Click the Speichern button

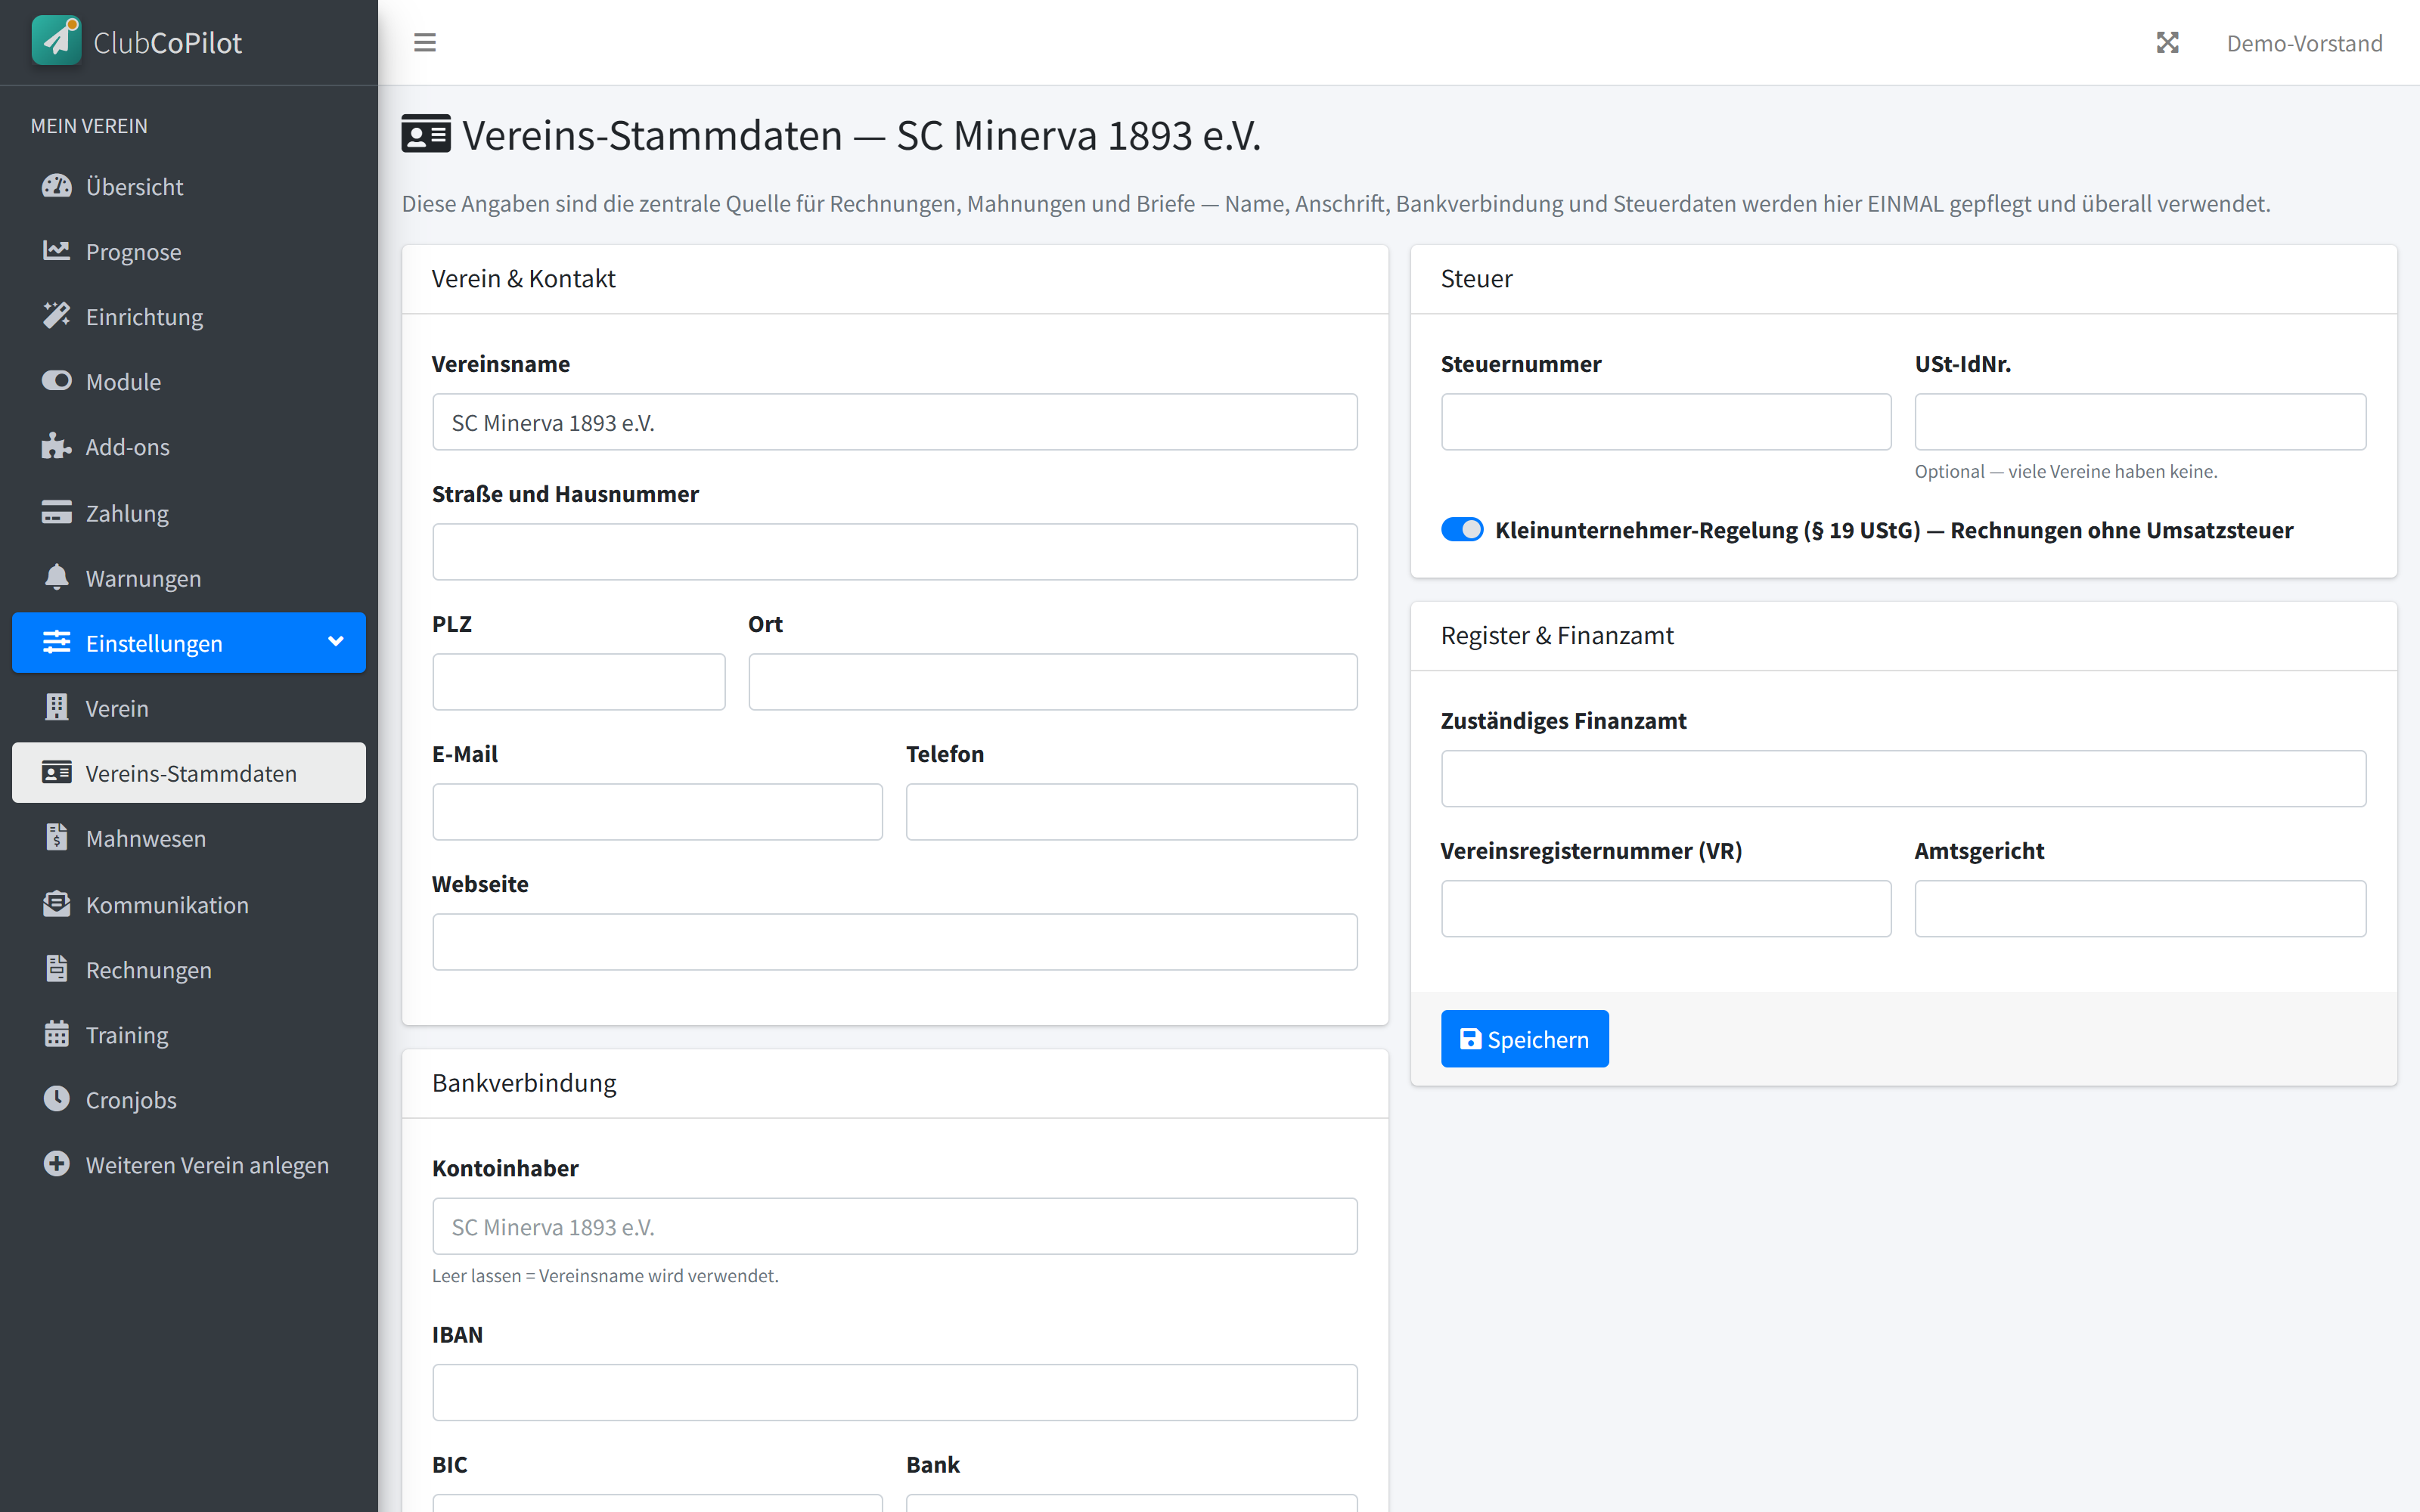click(1524, 1039)
